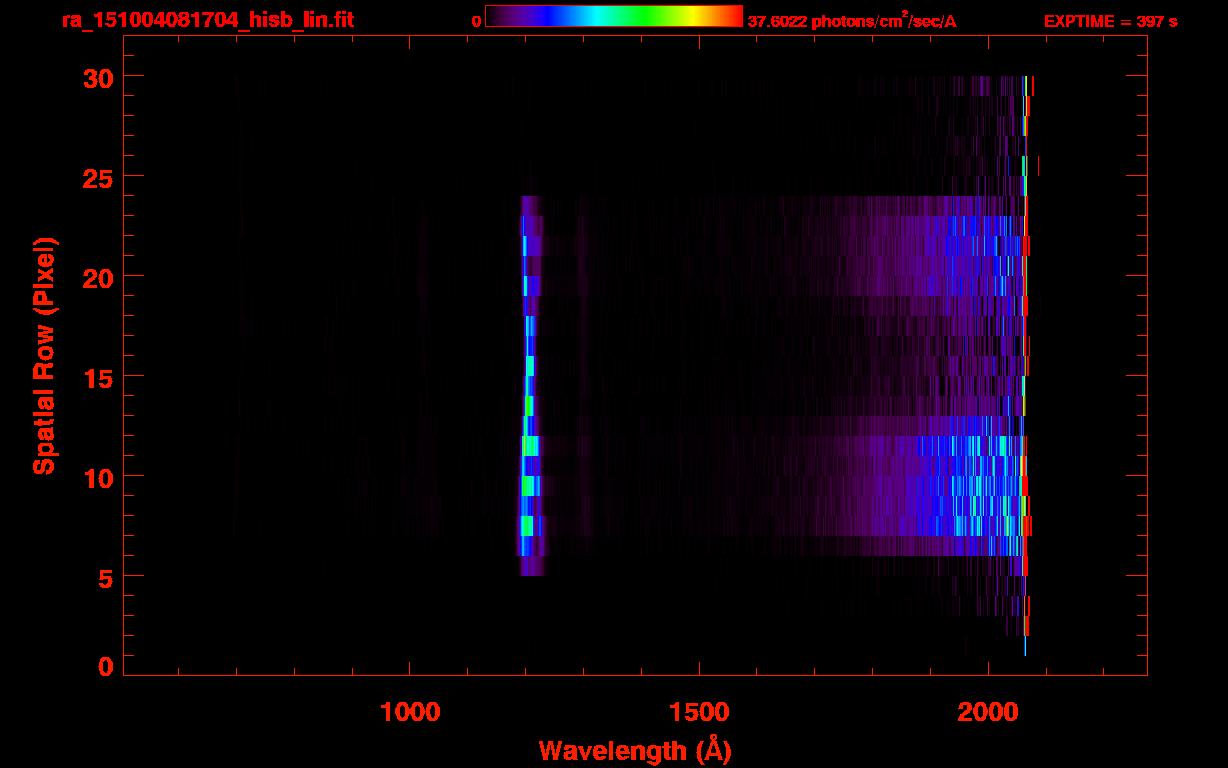This screenshot has height=768, width=1228.
Task: Click the red vertical edge feature near 2070 Å
Action: tap(1027, 355)
